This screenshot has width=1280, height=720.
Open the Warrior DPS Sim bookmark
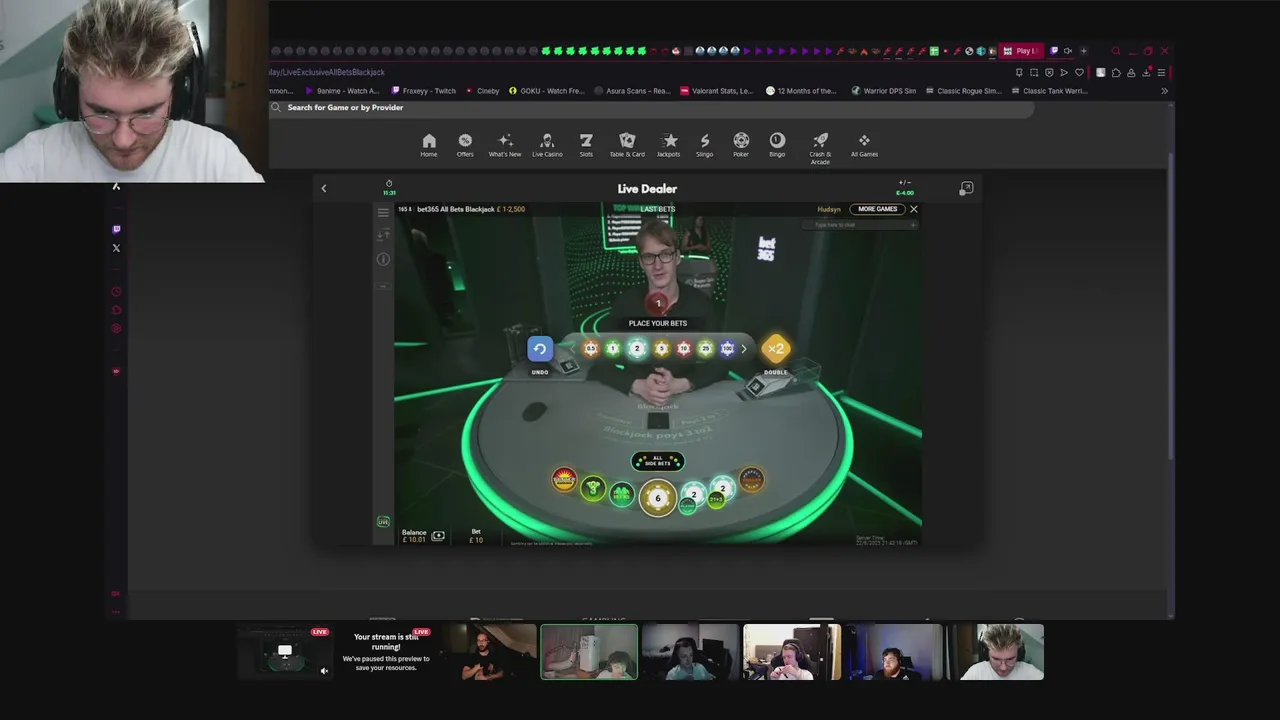pyautogui.click(x=884, y=91)
